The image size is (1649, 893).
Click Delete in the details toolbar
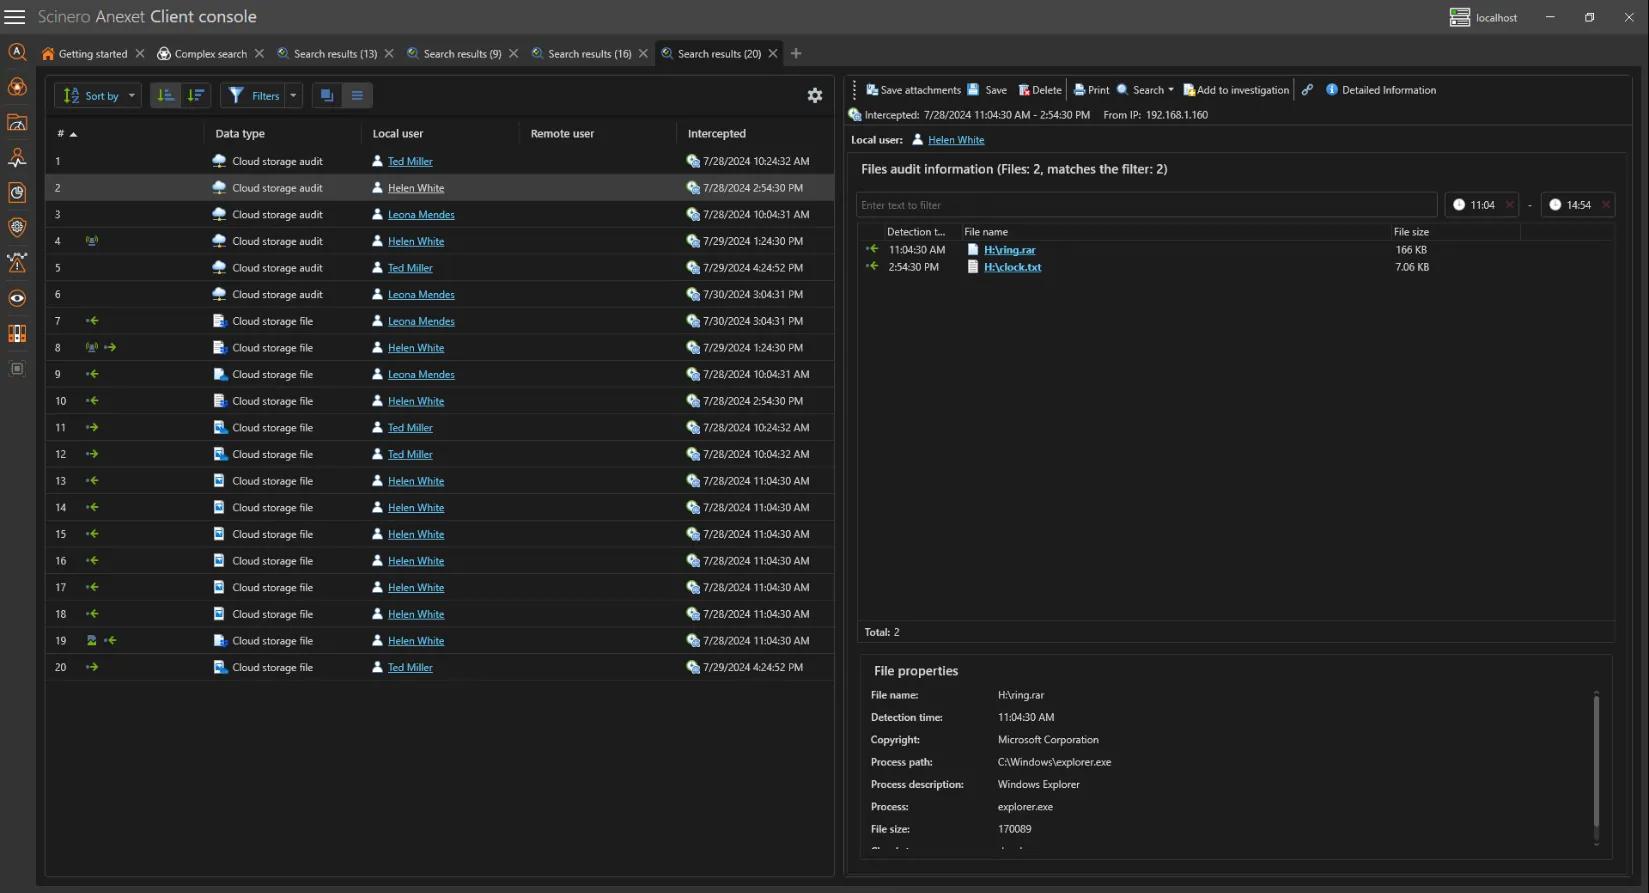click(1040, 90)
